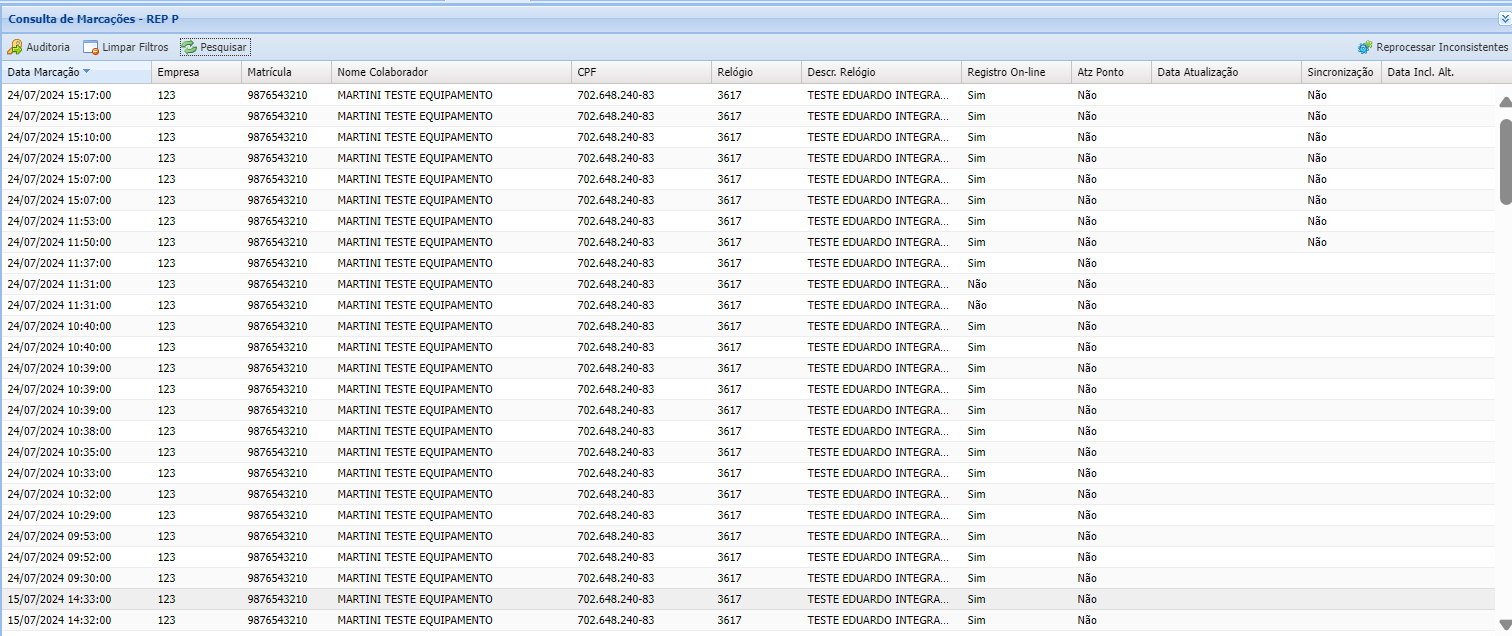Select the 24/07/2024 09:30:00 record
The width and height of the screenshot is (1512, 636).
750,578
